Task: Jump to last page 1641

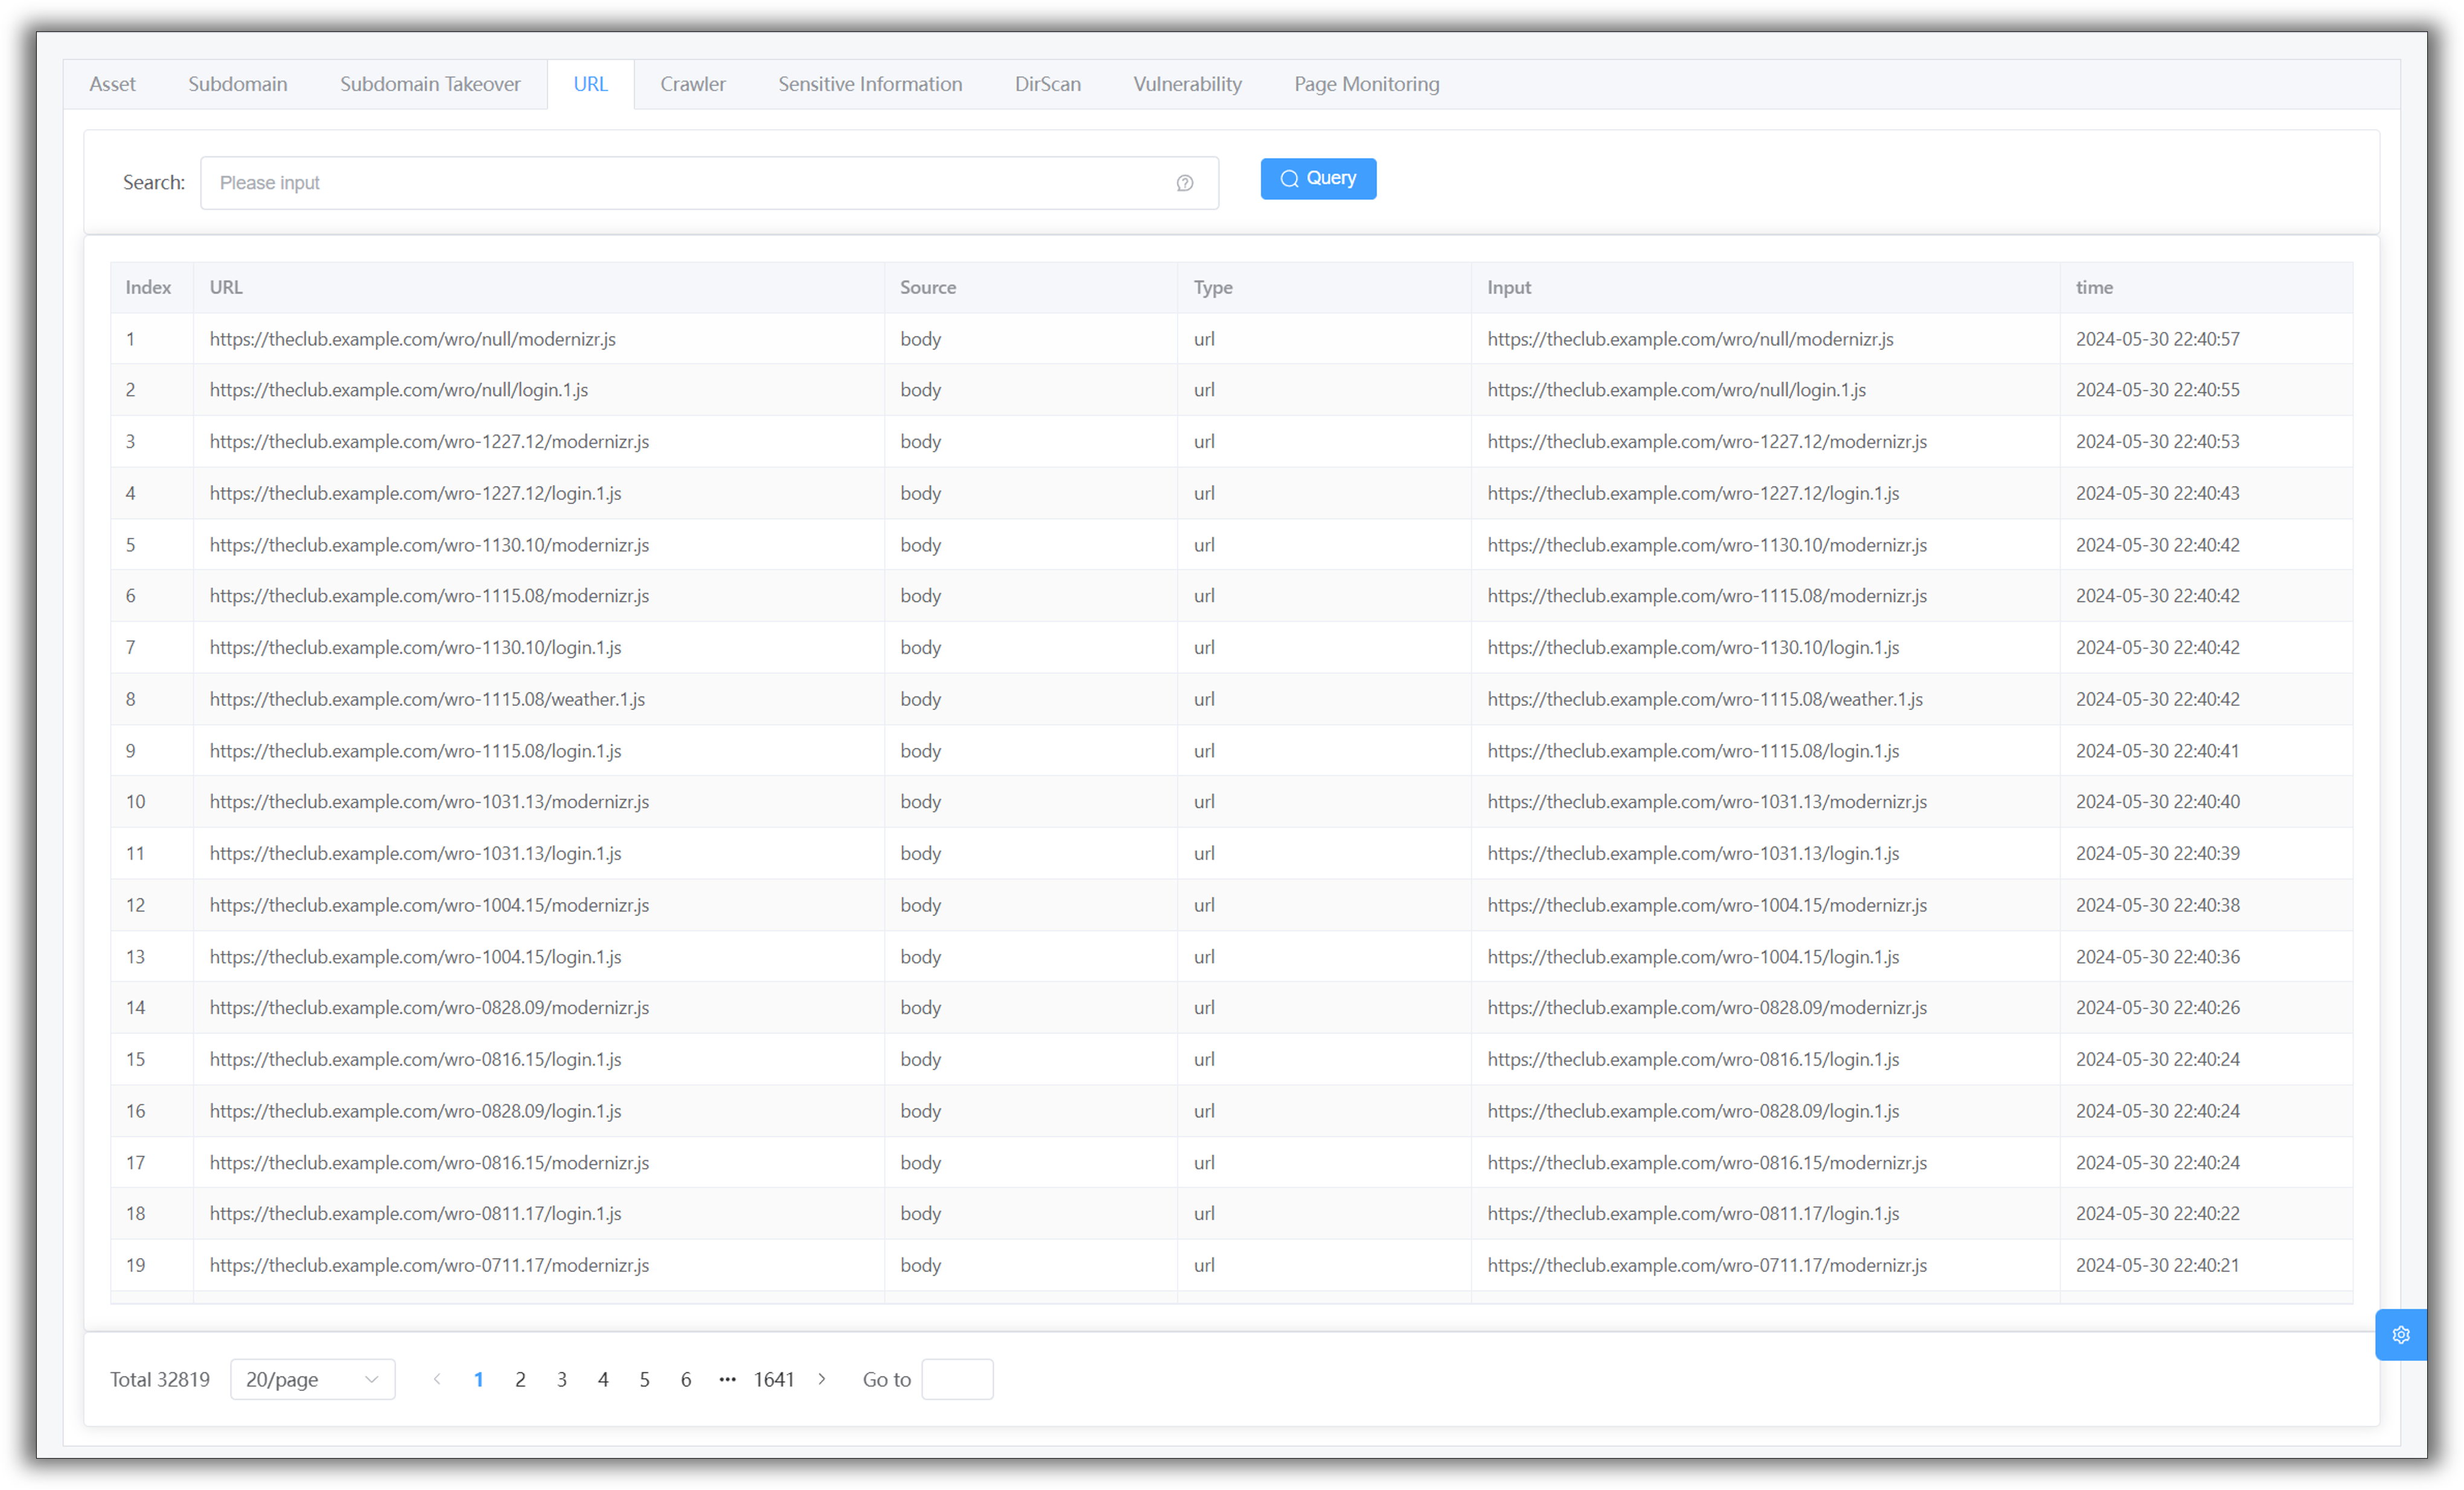Action: click(773, 1379)
